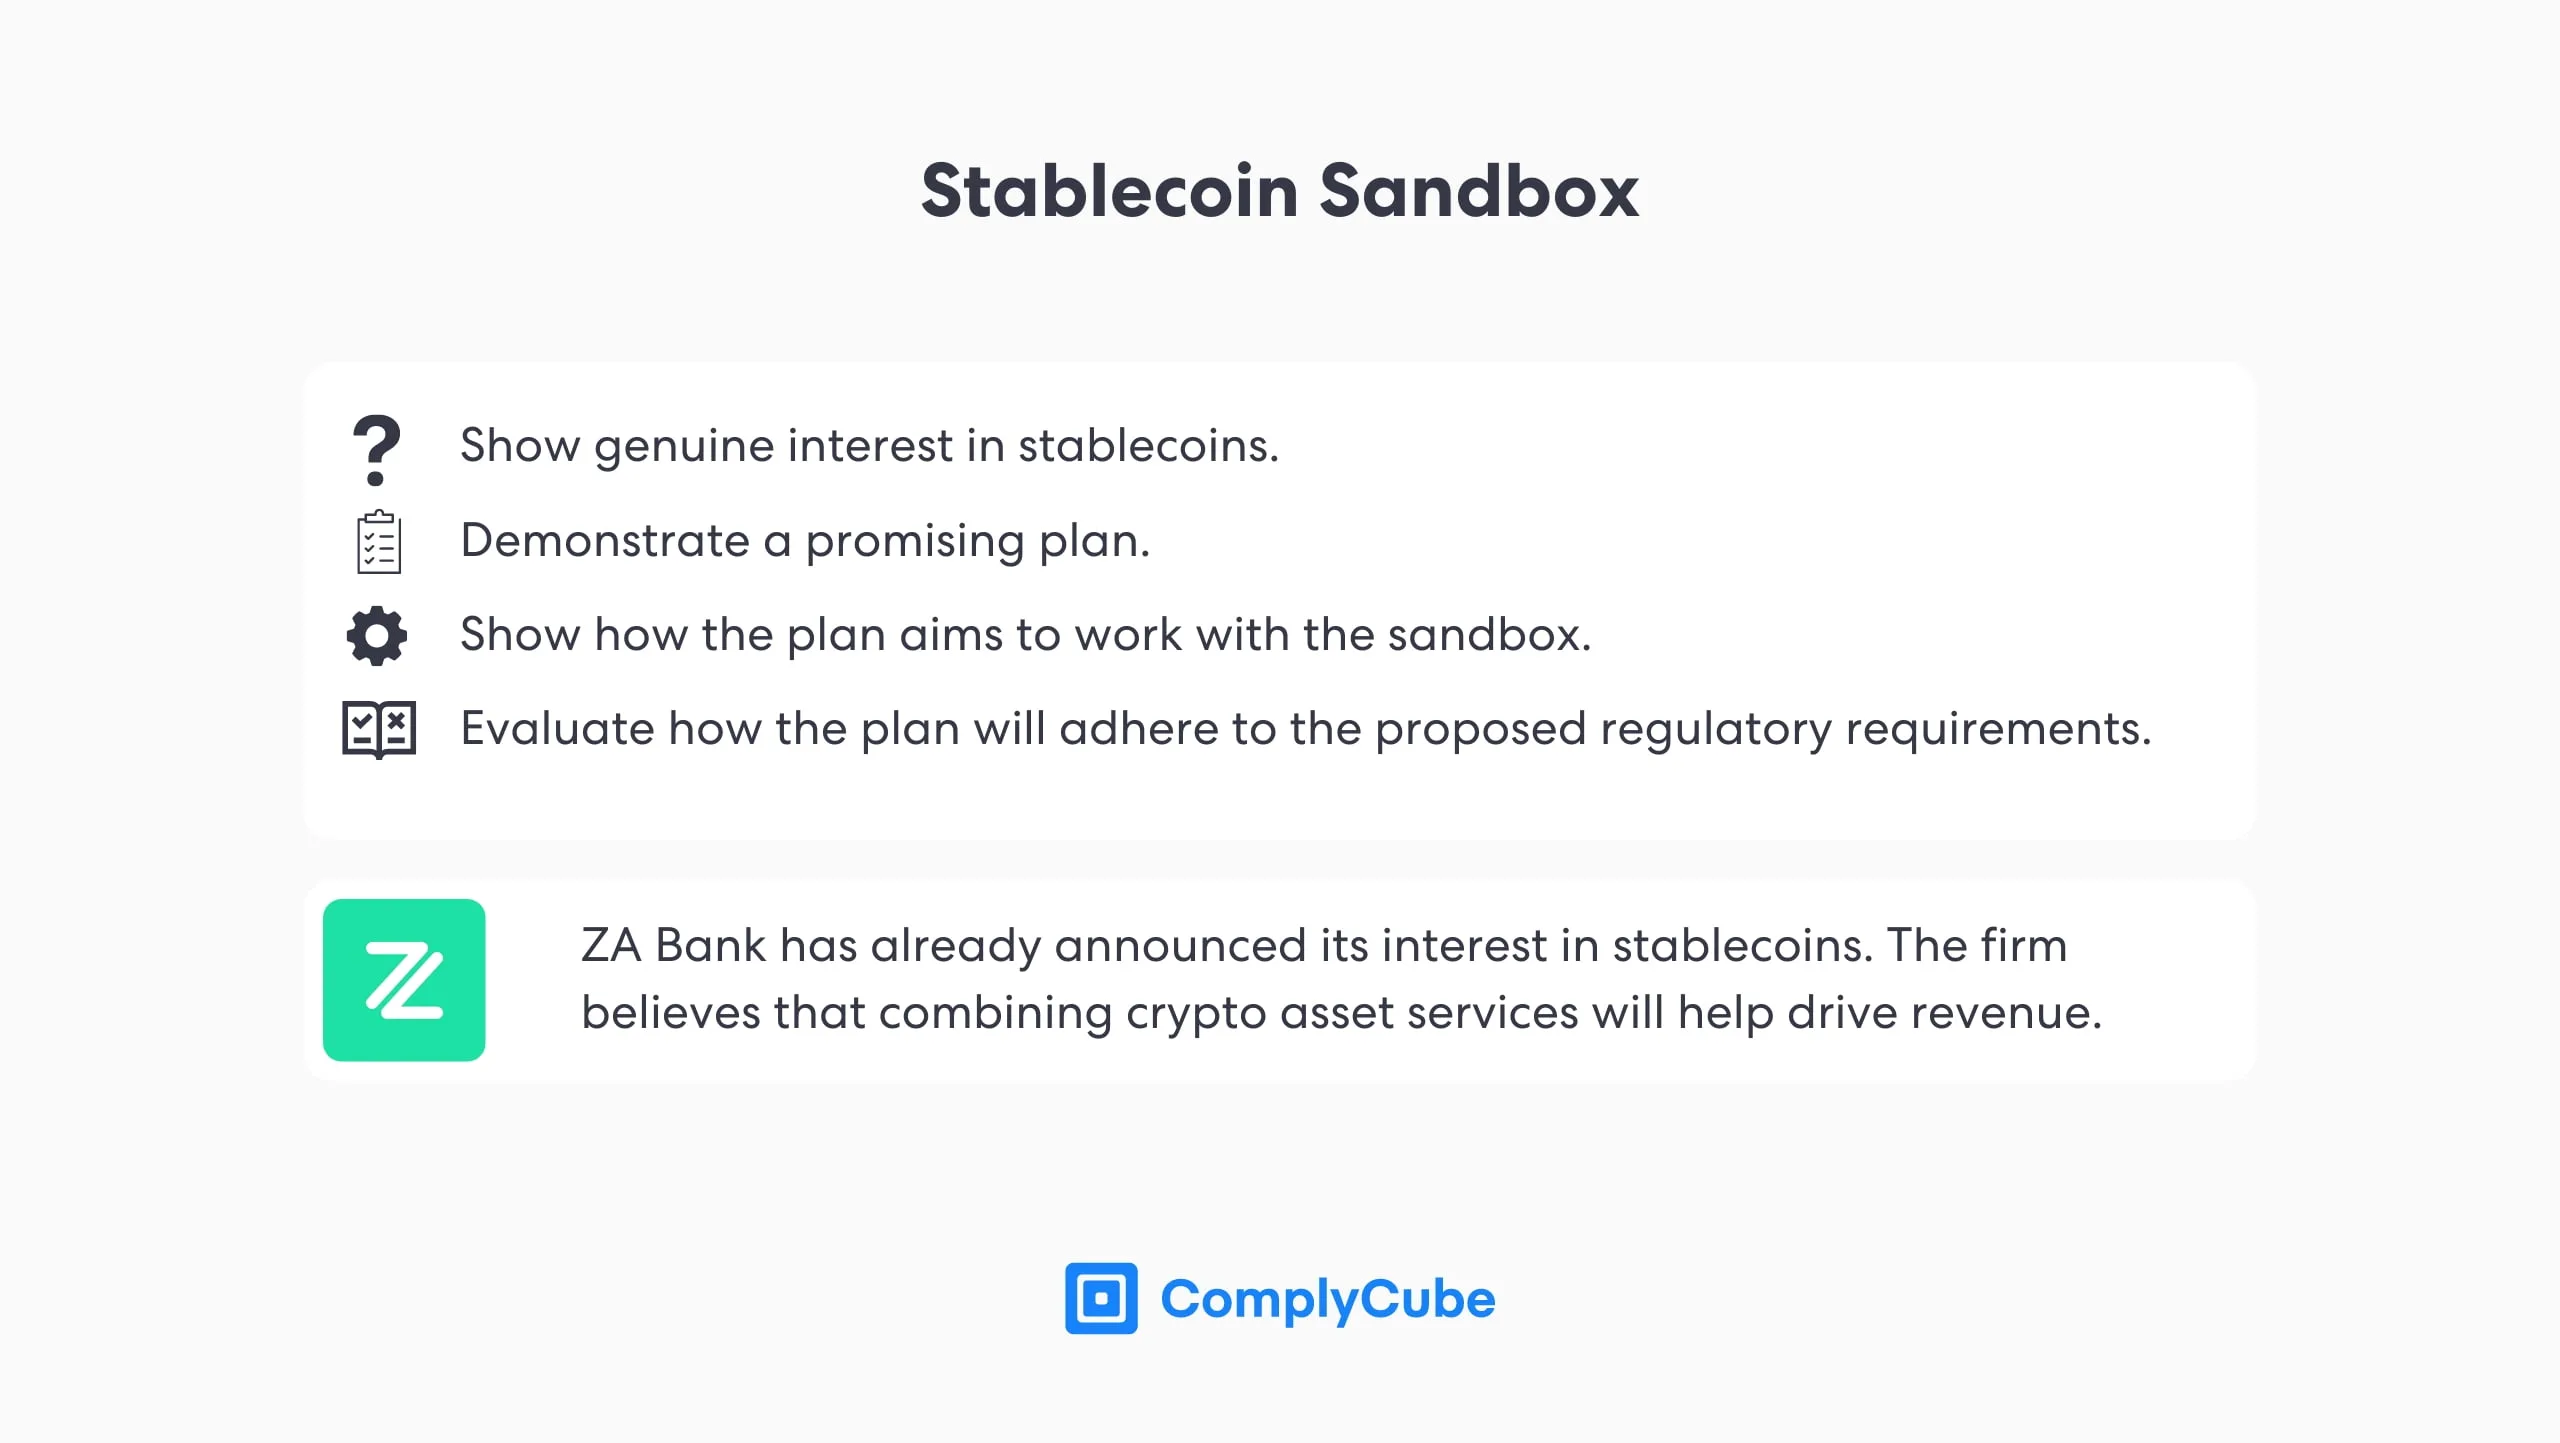The height and width of the screenshot is (1443, 2560).
Task: Click the green ZA Bank logo
Action: [x=404, y=979]
